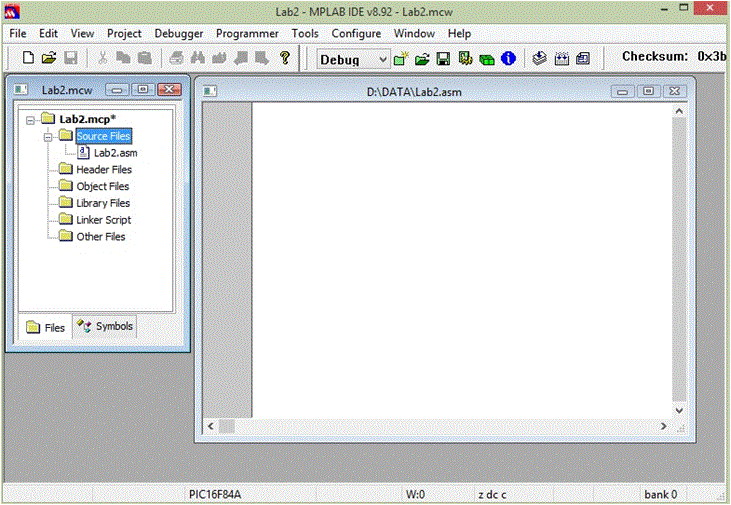Select the Library Files folder
This screenshot has width=731, height=505.
point(103,203)
